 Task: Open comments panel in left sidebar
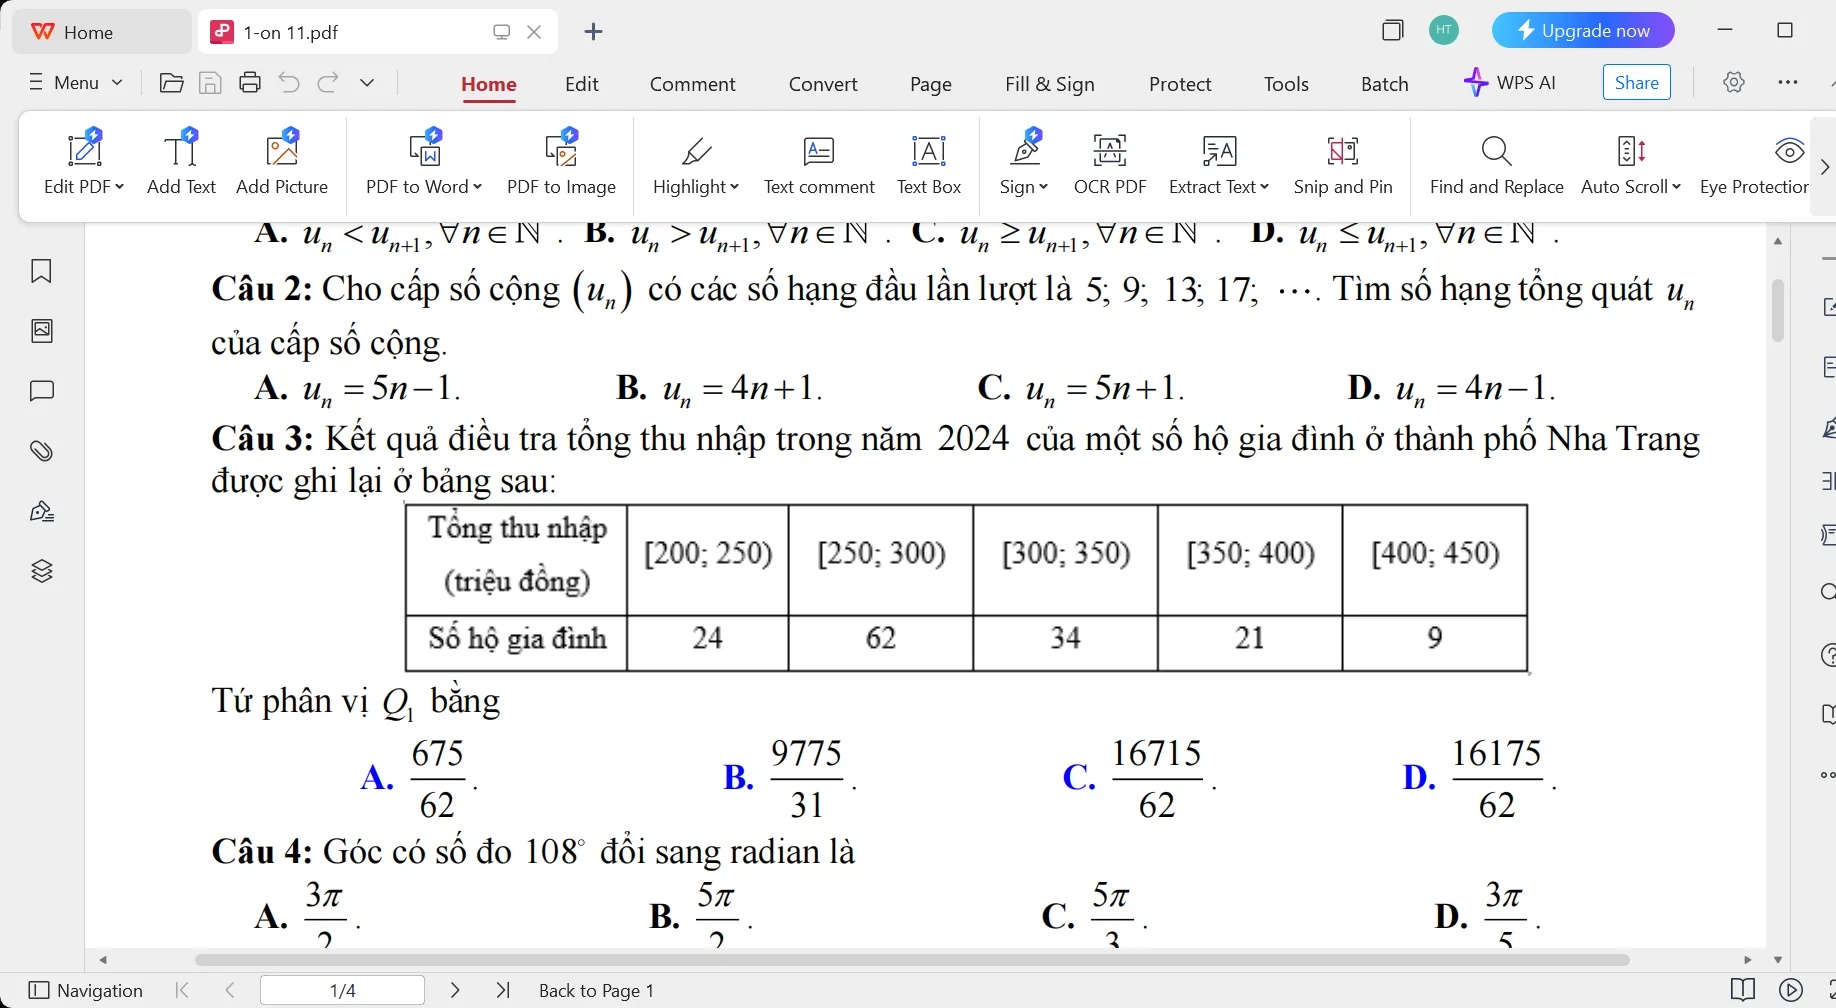tap(42, 391)
